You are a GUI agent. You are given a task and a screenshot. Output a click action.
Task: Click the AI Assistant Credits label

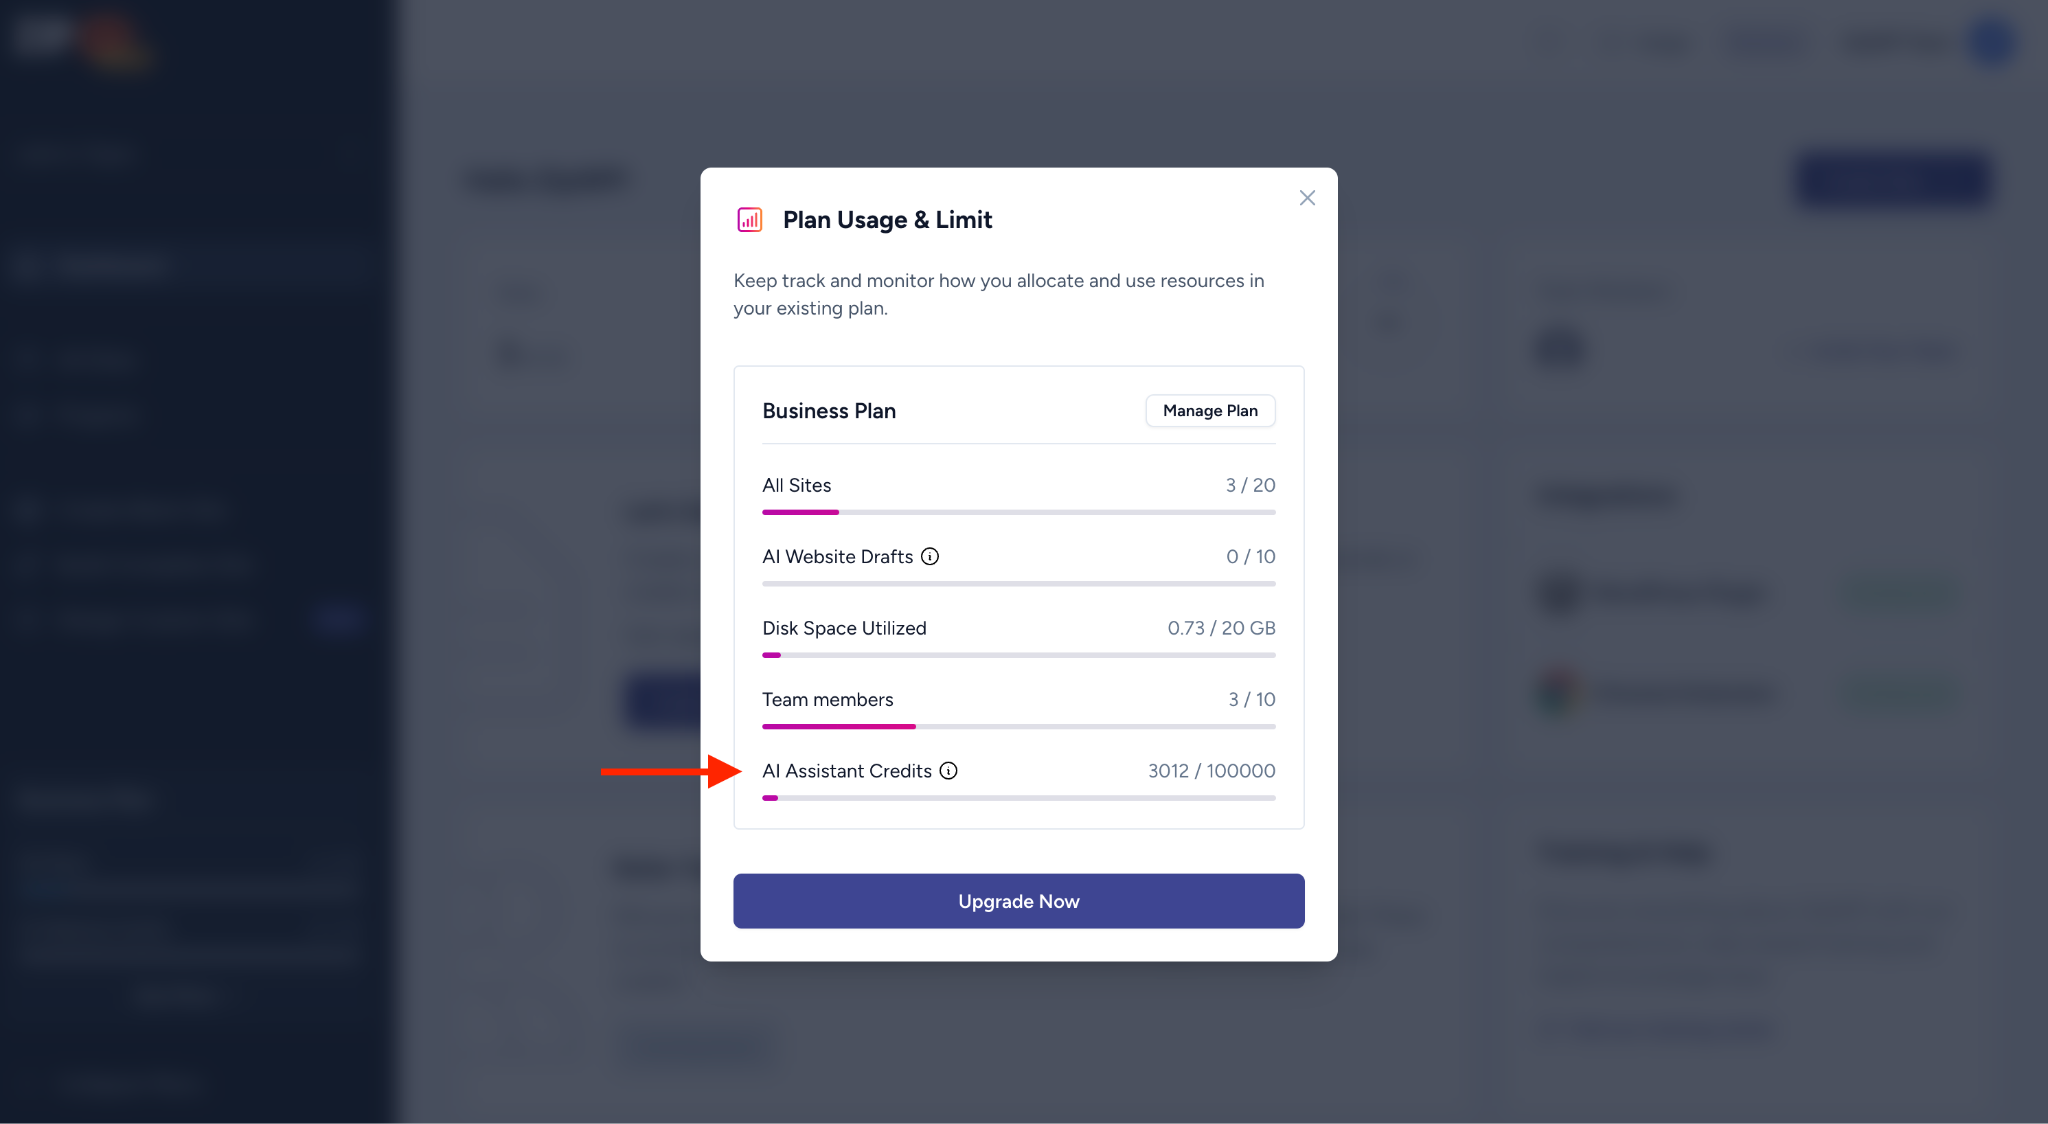click(846, 771)
